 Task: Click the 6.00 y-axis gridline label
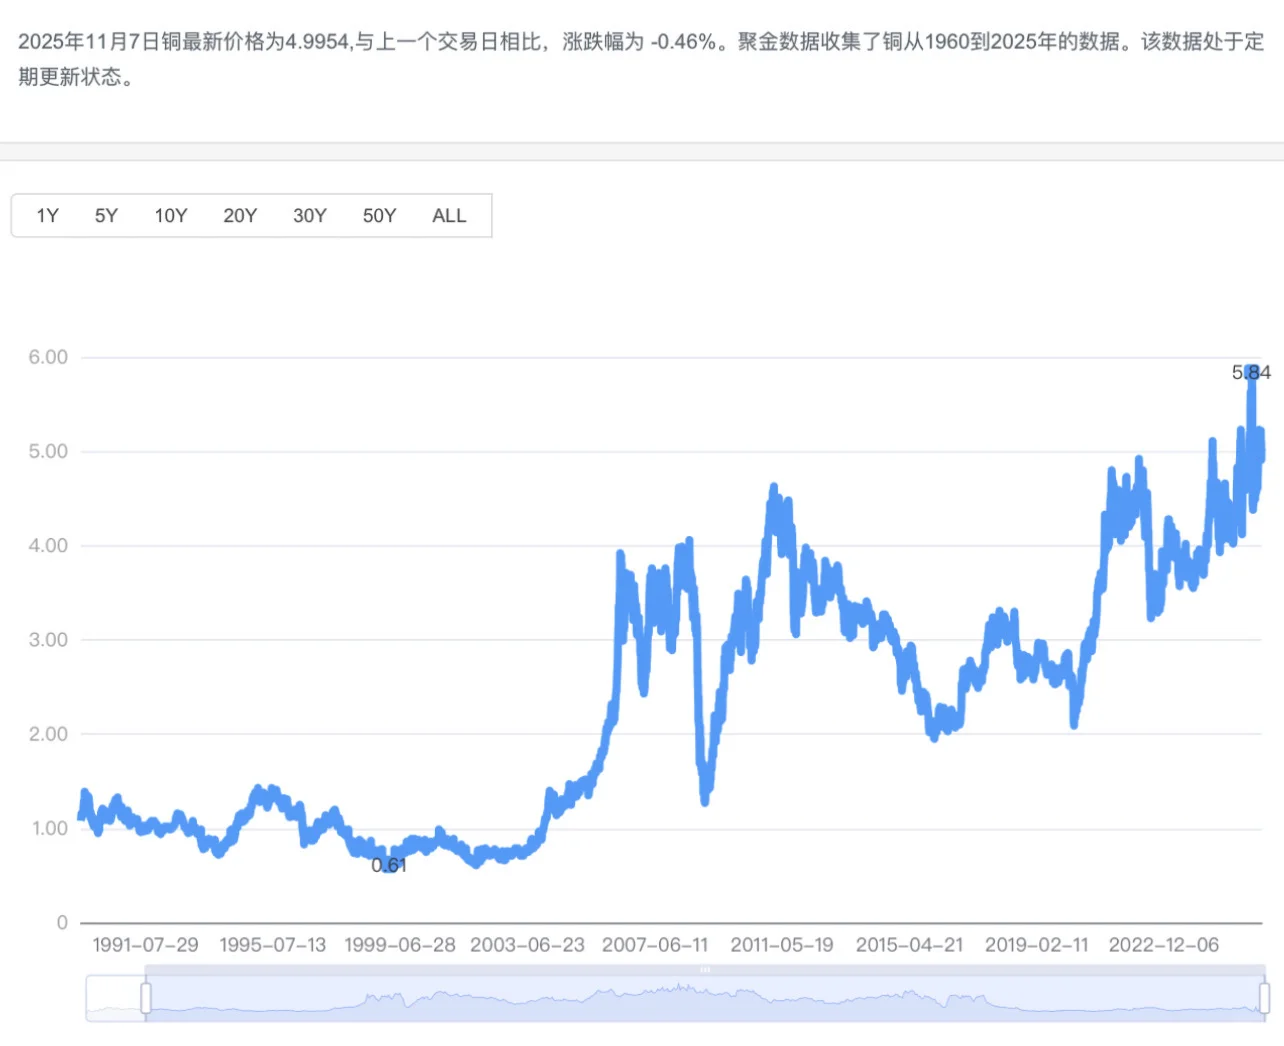(49, 356)
